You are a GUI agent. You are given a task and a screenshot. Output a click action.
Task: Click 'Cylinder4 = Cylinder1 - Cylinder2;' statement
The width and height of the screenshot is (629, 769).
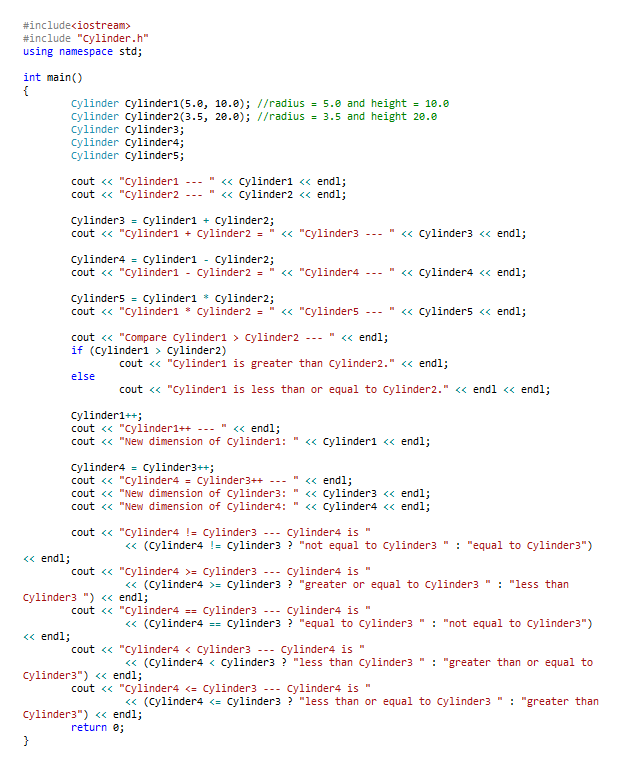(x=173, y=259)
